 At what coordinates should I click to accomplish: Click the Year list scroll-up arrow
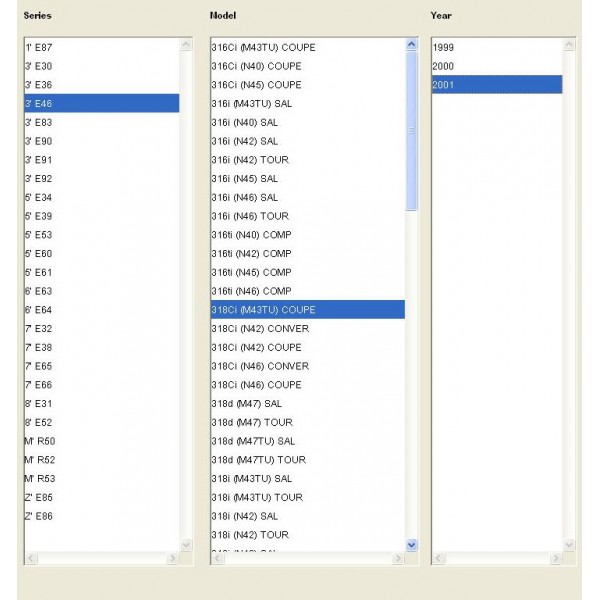coord(569,44)
